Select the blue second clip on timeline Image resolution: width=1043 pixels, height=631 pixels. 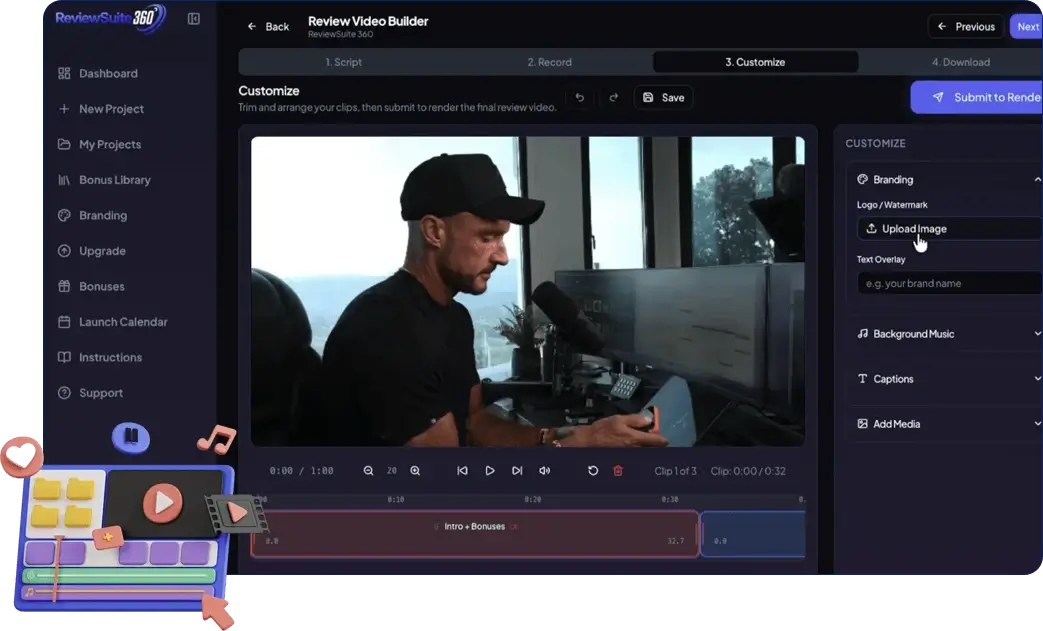(753, 534)
